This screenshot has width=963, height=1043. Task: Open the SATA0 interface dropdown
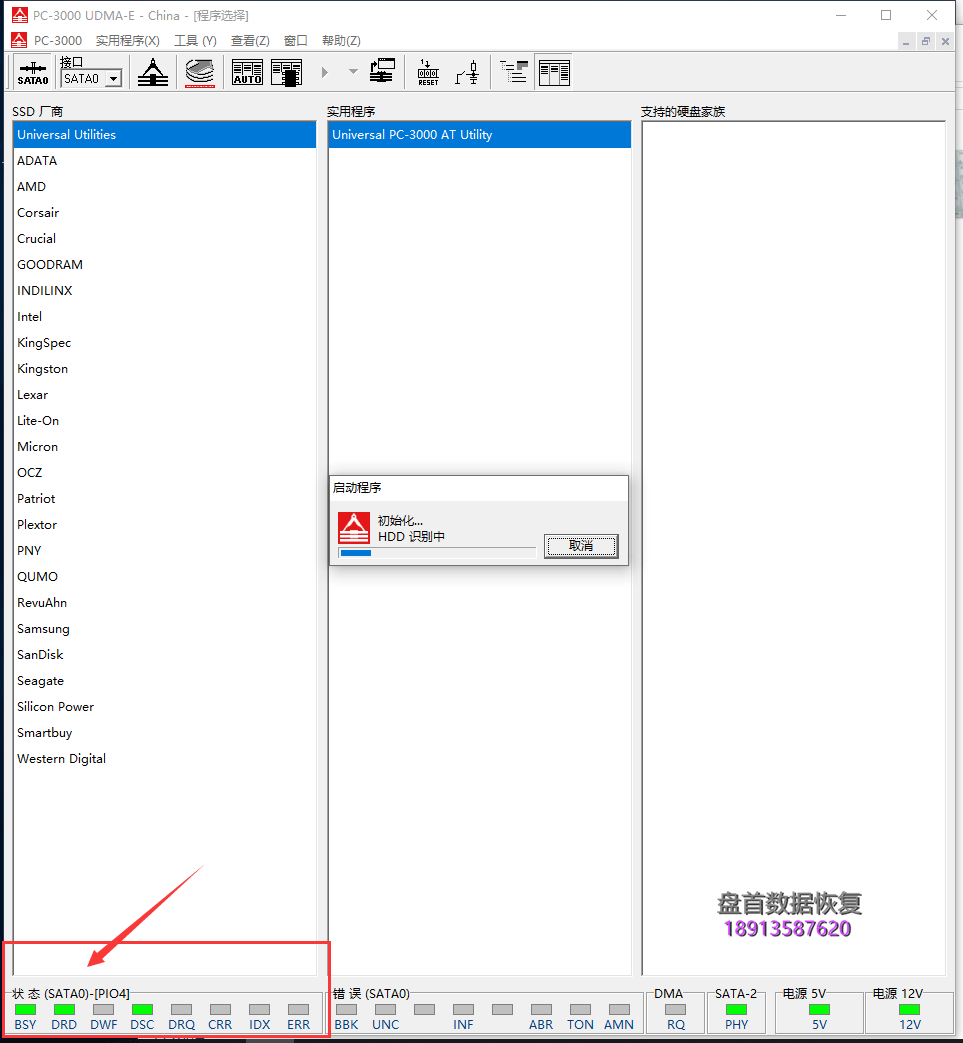click(x=114, y=78)
